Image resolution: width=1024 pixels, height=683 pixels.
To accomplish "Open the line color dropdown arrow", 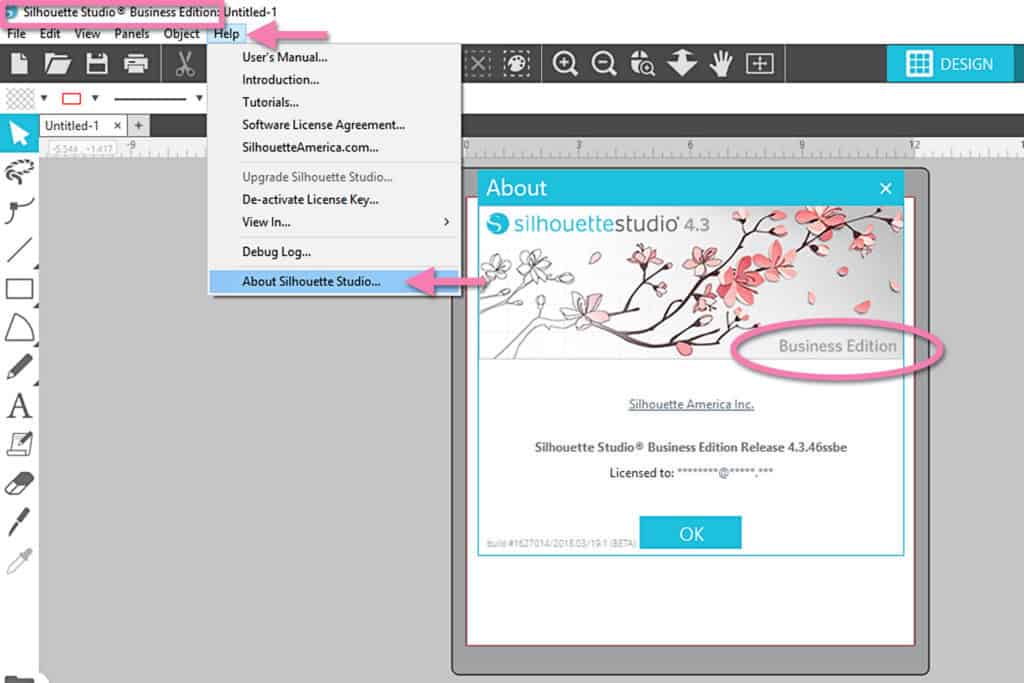I will click(95, 99).
